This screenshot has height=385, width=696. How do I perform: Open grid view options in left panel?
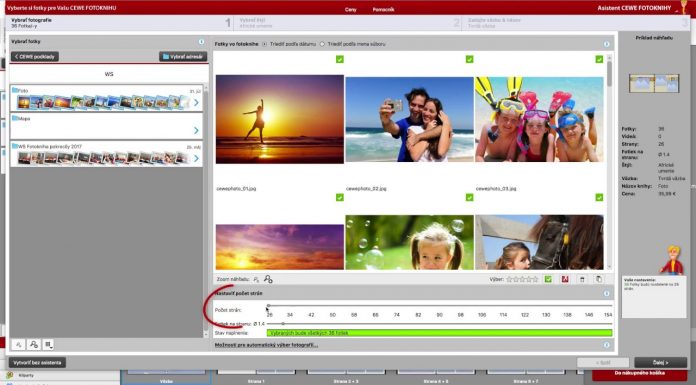click(x=48, y=344)
